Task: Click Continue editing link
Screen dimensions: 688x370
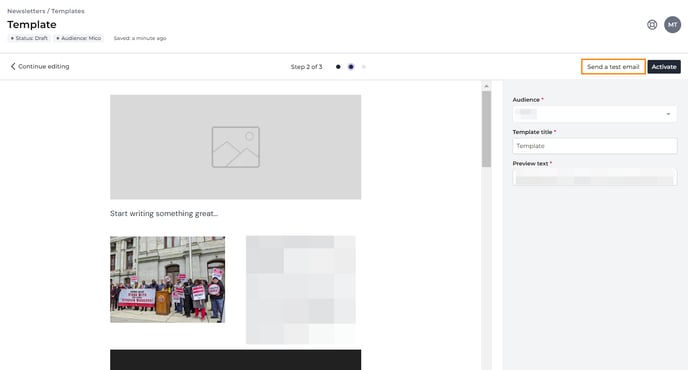Action: pyautogui.click(x=43, y=66)
